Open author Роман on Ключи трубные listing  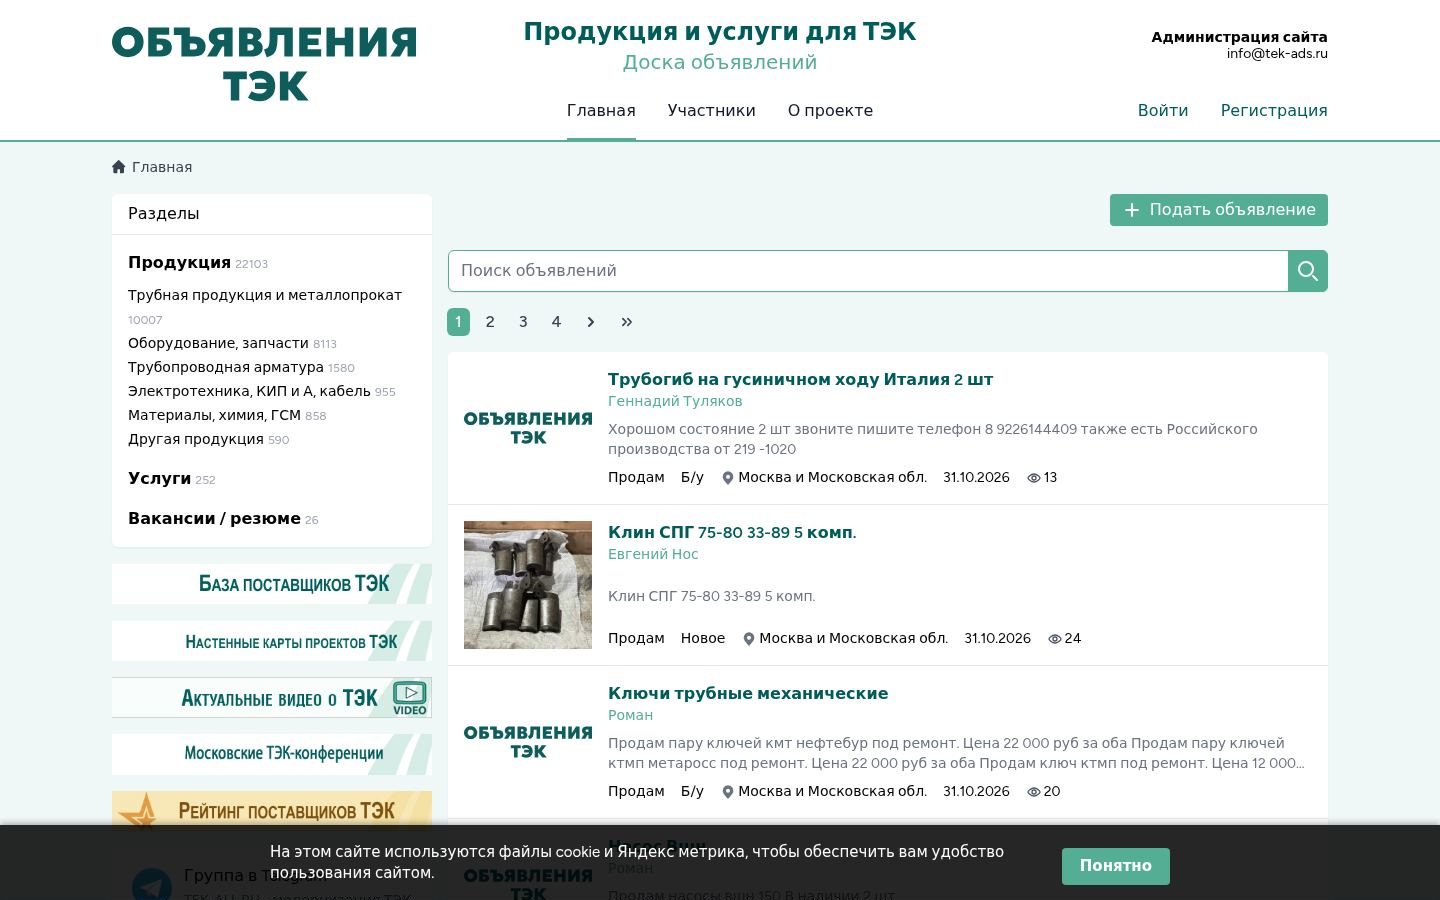(630, 716)
